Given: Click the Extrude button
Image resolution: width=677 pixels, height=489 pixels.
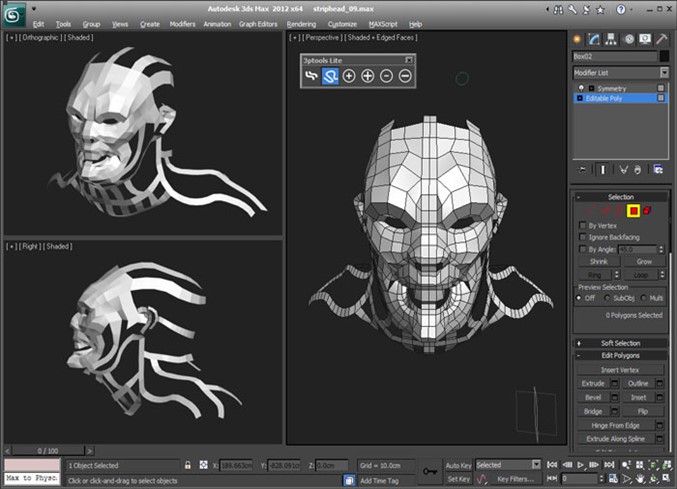Looking at the screenshot, I should point(593,383).
